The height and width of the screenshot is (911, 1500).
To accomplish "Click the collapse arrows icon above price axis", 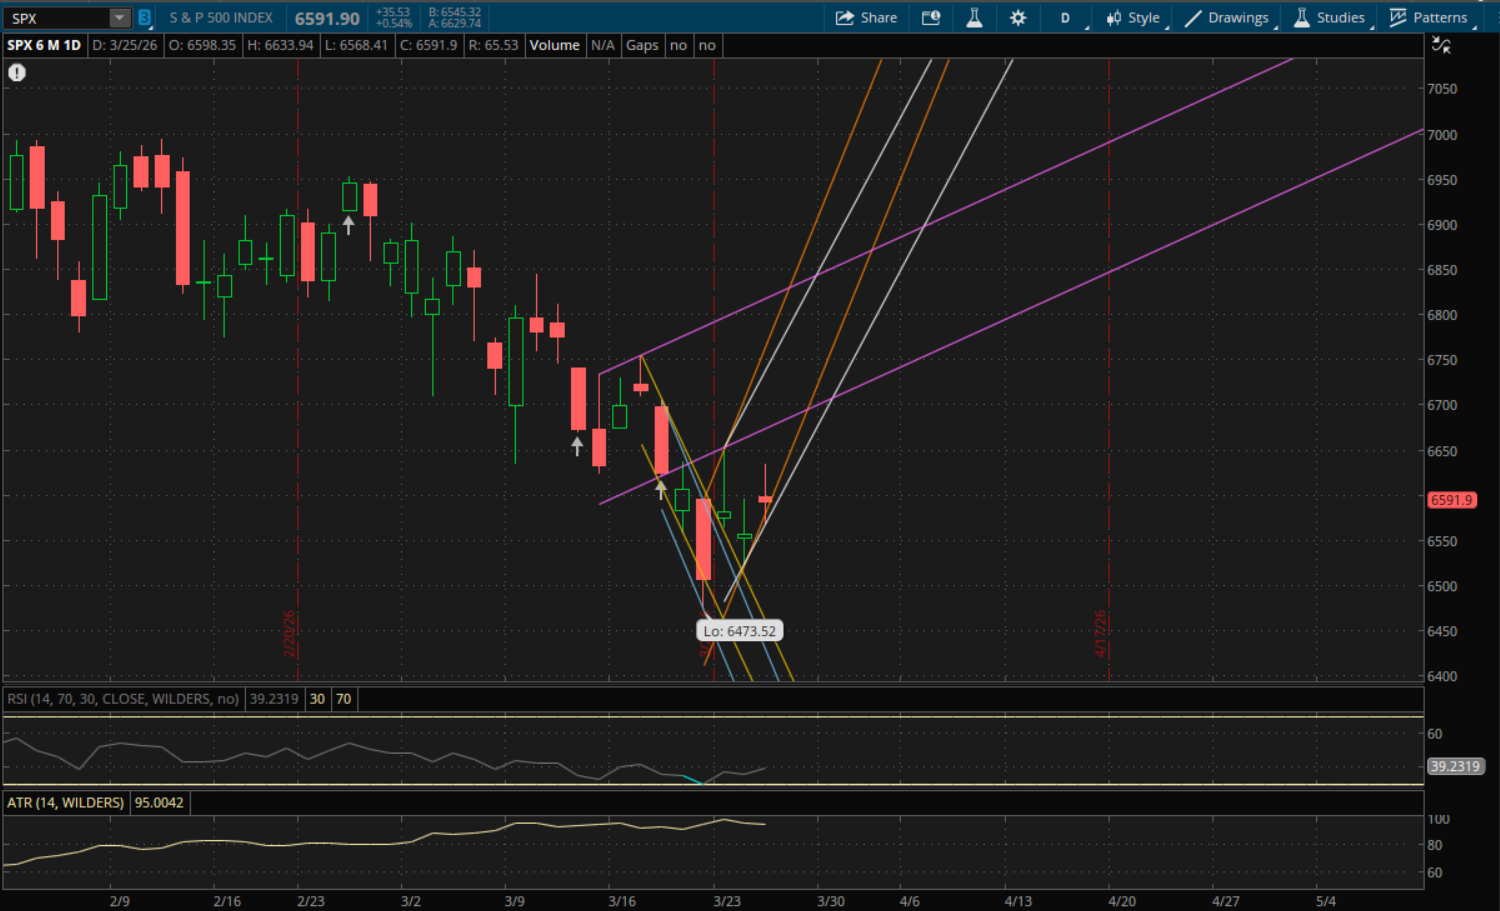I will (x=1441, y=45).
